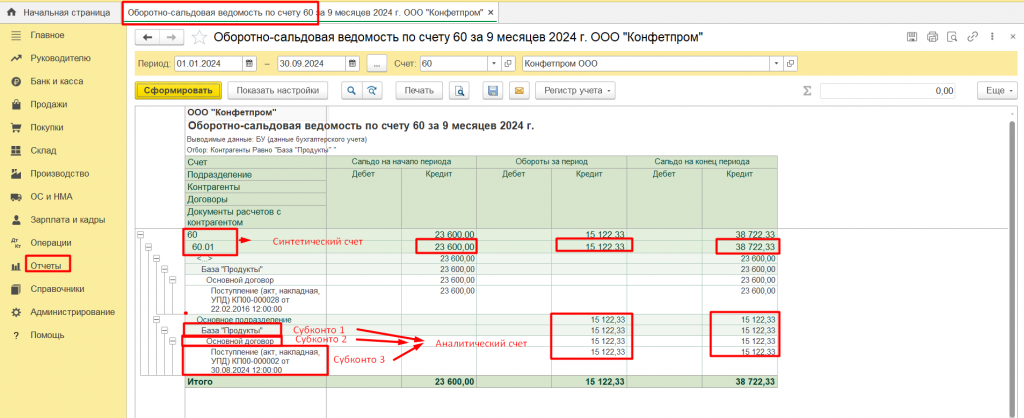Focus the period end date field
Screen dimensions: 1024x418
[312, 64]
